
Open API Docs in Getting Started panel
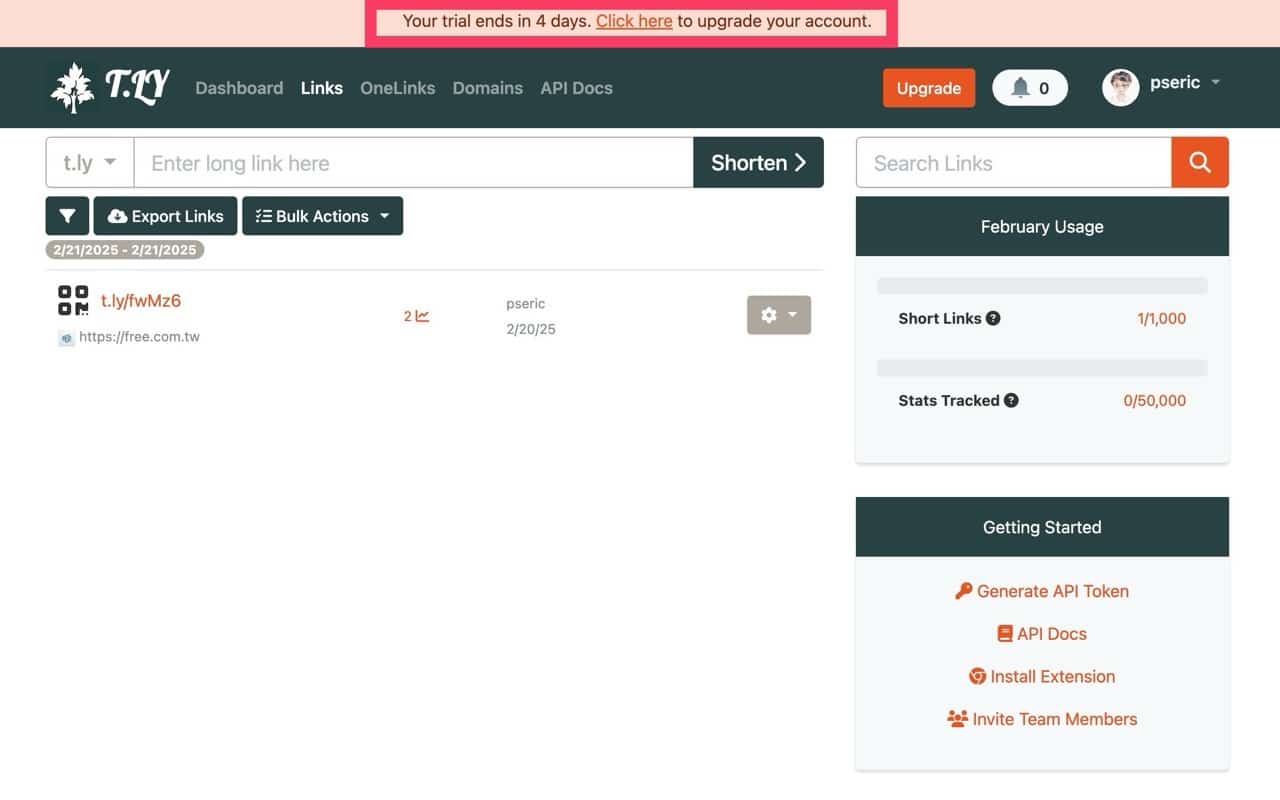1042,634
